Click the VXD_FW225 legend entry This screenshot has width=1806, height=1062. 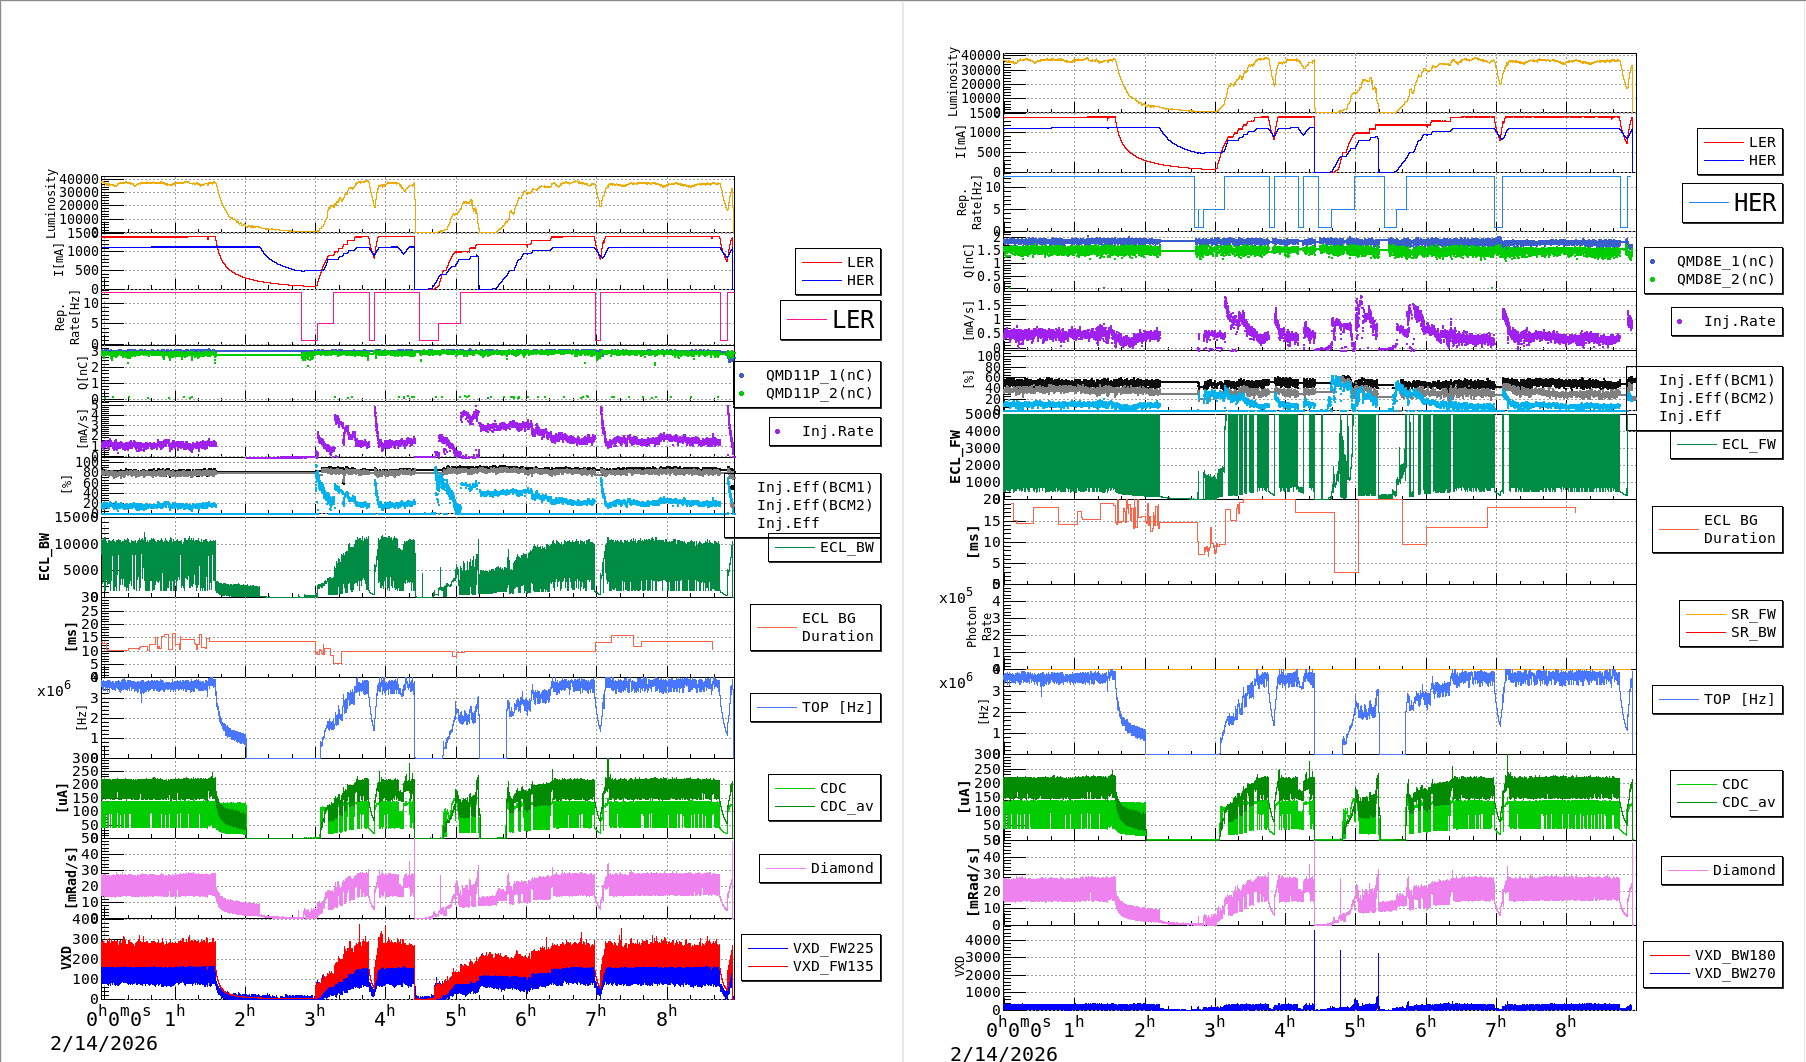pos(832,948)
